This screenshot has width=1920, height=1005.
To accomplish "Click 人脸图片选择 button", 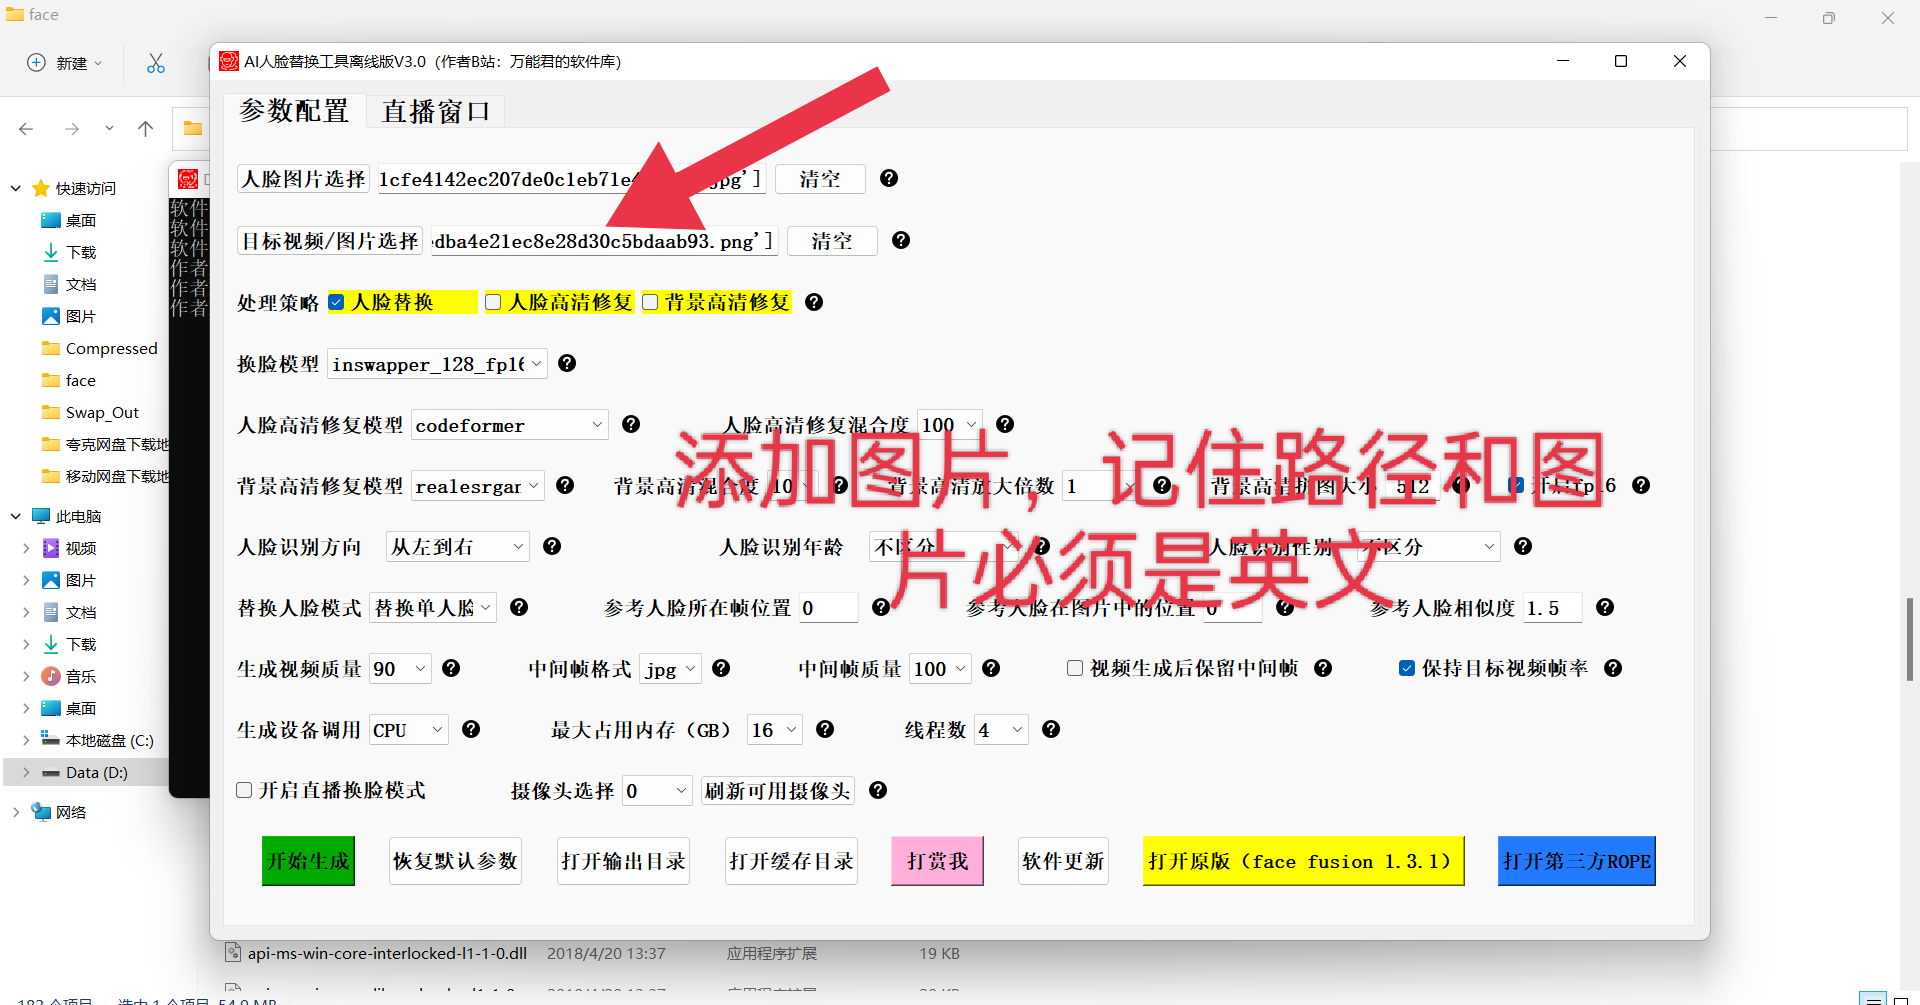I will (x=304, y=179).
